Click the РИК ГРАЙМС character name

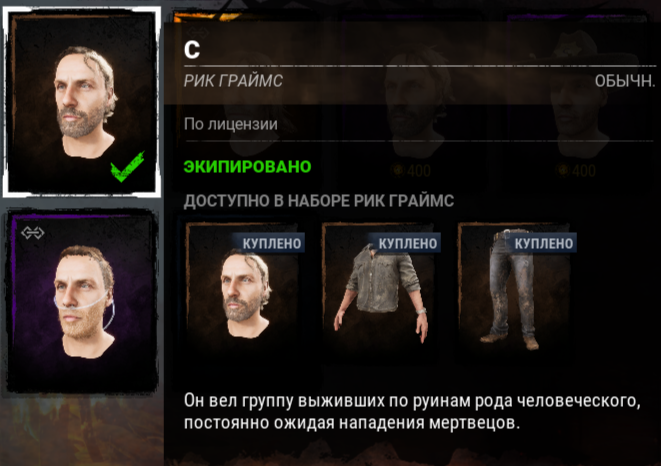point(233,81)
